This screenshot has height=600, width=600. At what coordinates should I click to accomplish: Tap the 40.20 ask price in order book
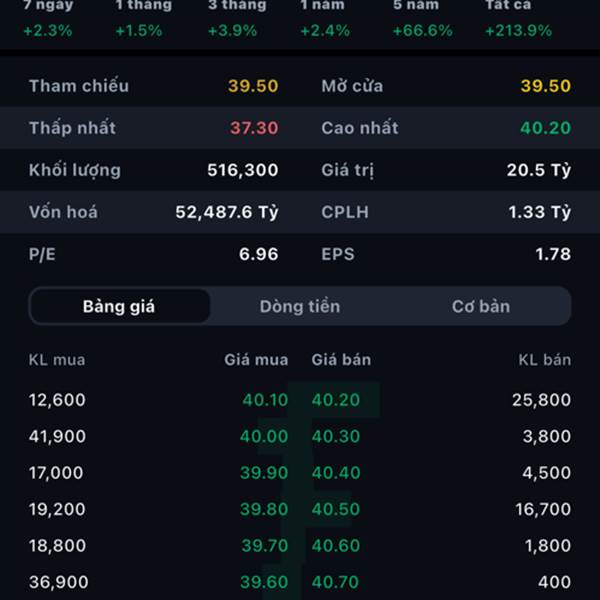tap(336, 400)
